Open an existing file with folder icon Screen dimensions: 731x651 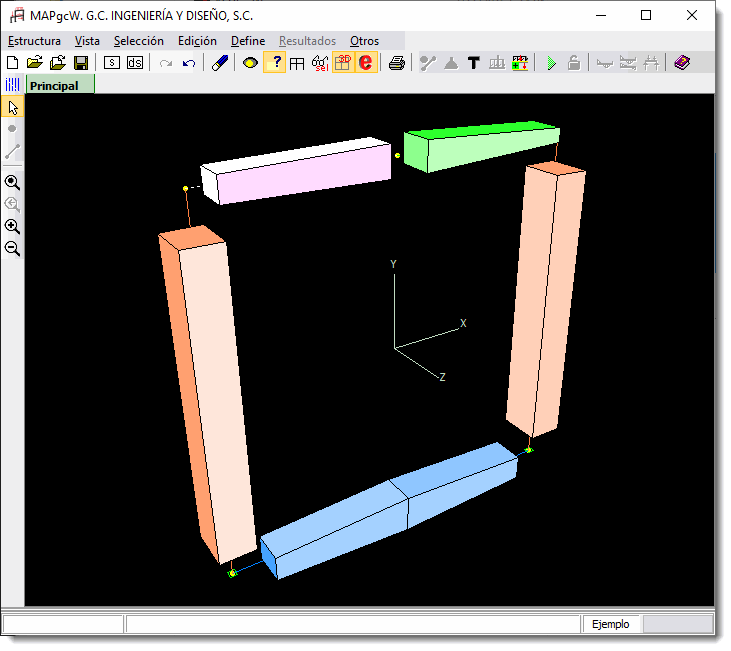[x=34, y=62]
